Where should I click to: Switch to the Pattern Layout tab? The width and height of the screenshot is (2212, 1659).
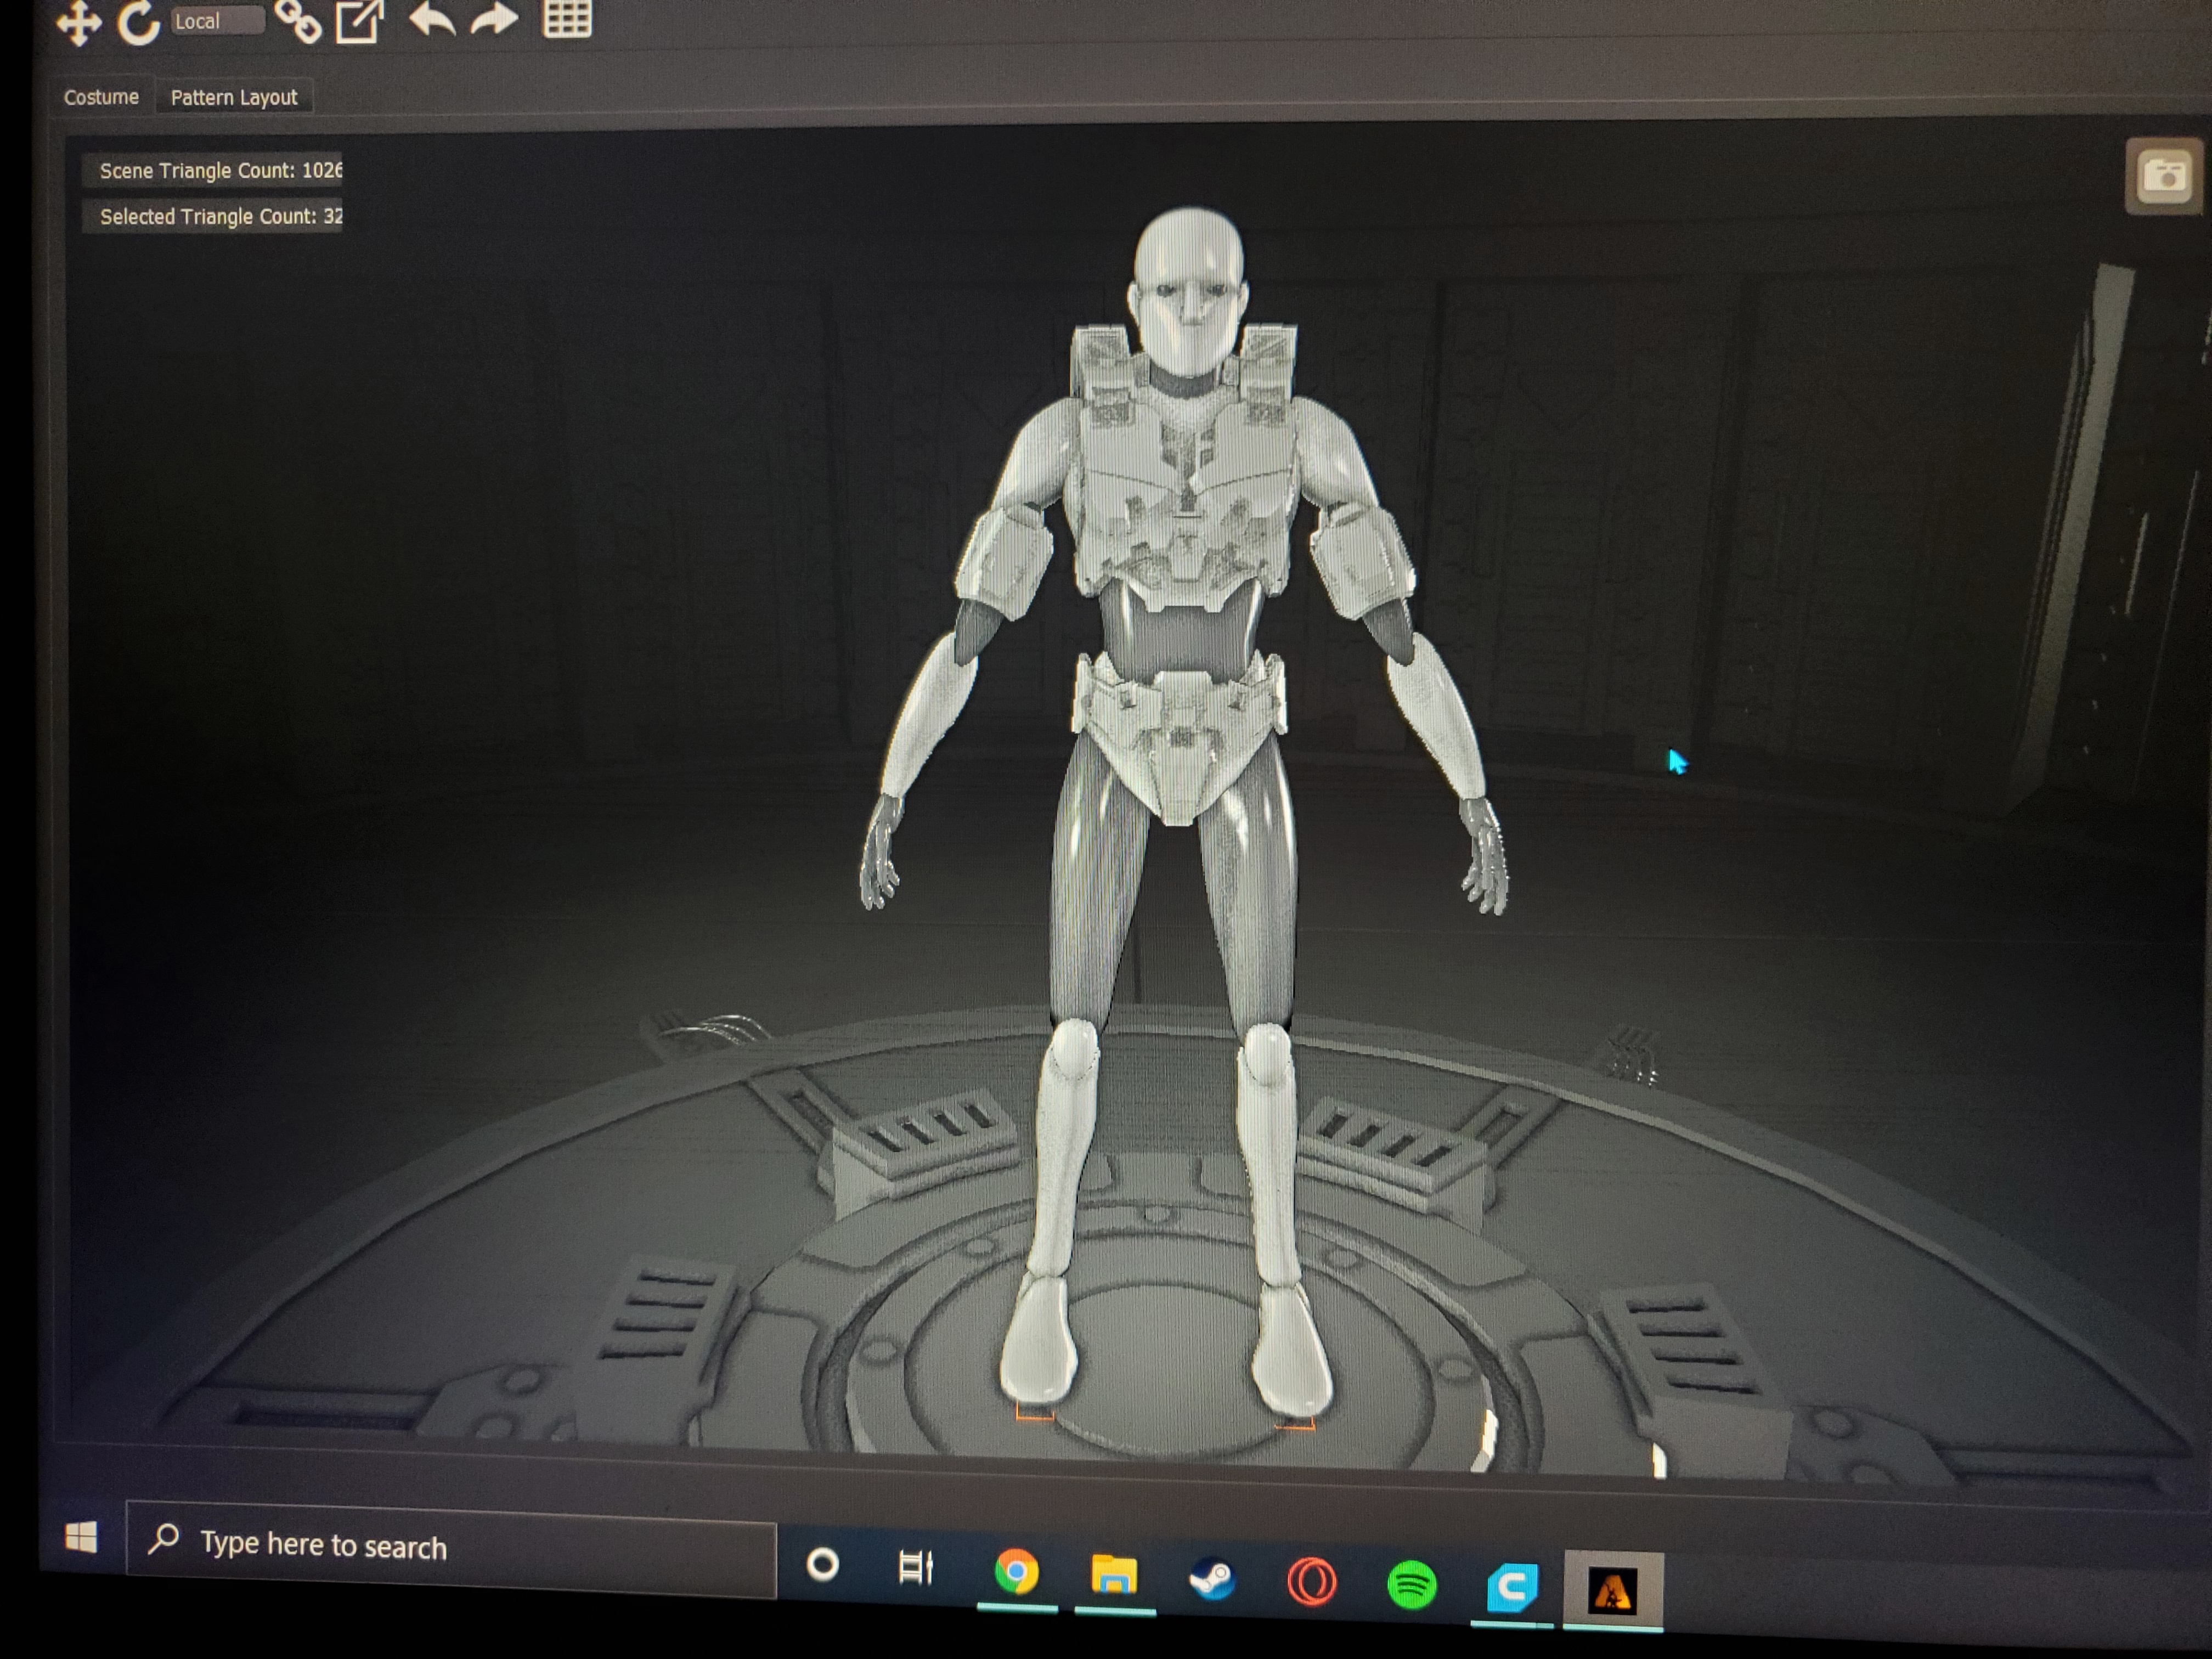pyautogui.click(x=234, y=97)
